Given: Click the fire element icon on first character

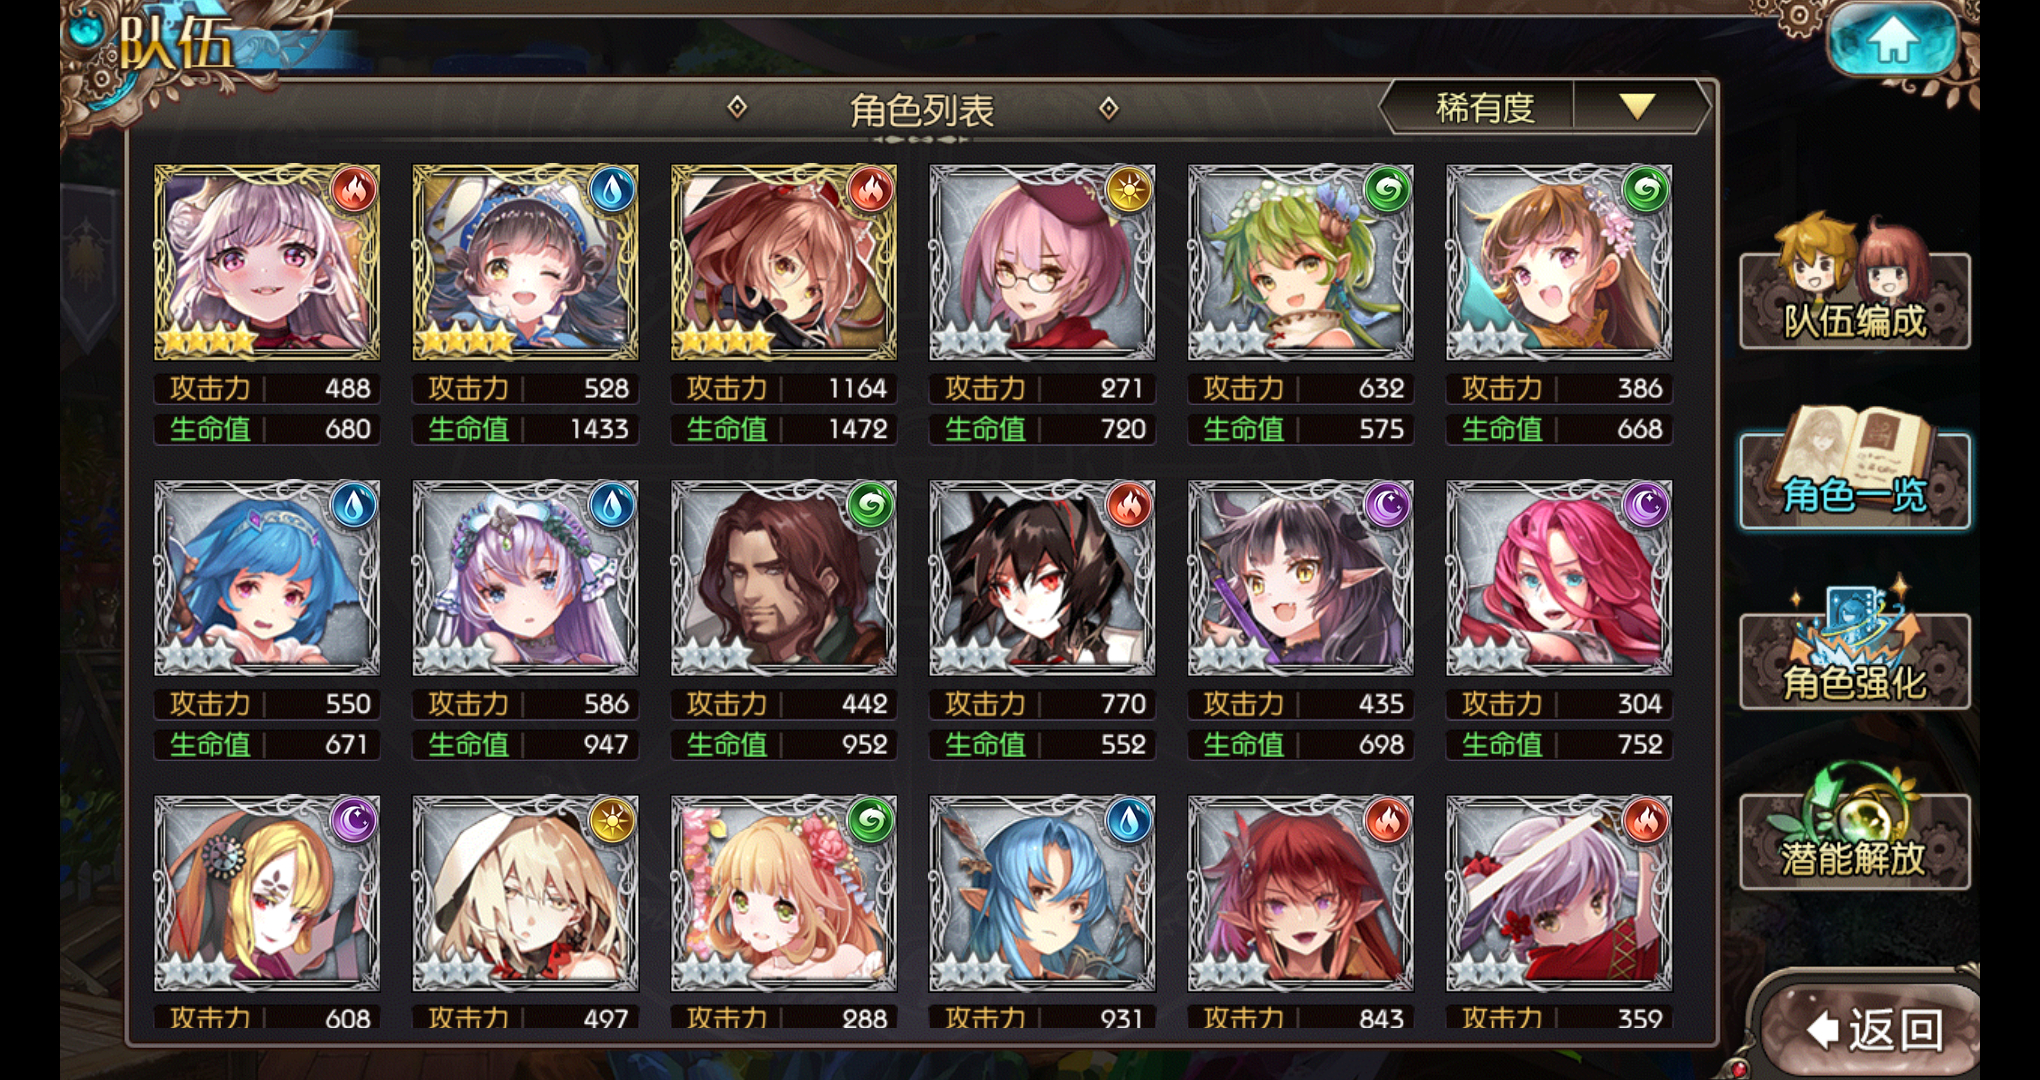Looking at the screenshot, I should [x=353, y=190].
